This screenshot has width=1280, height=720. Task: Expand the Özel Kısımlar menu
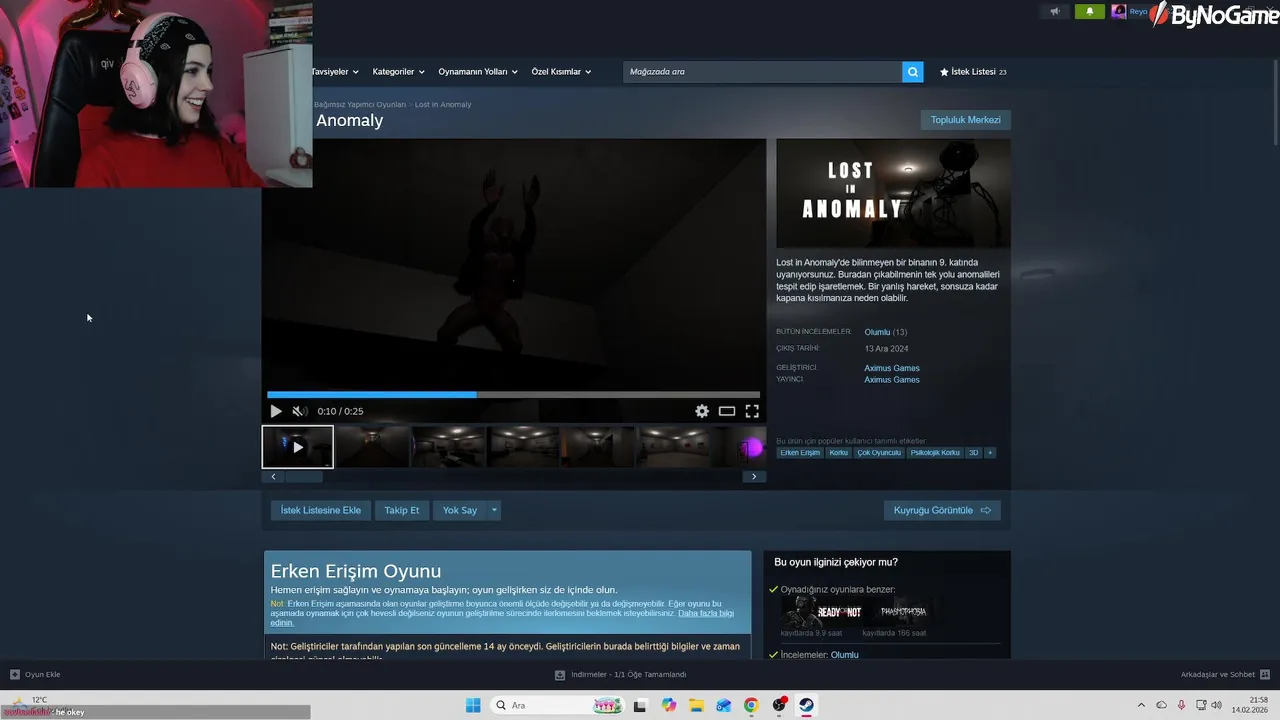[561, 72]
